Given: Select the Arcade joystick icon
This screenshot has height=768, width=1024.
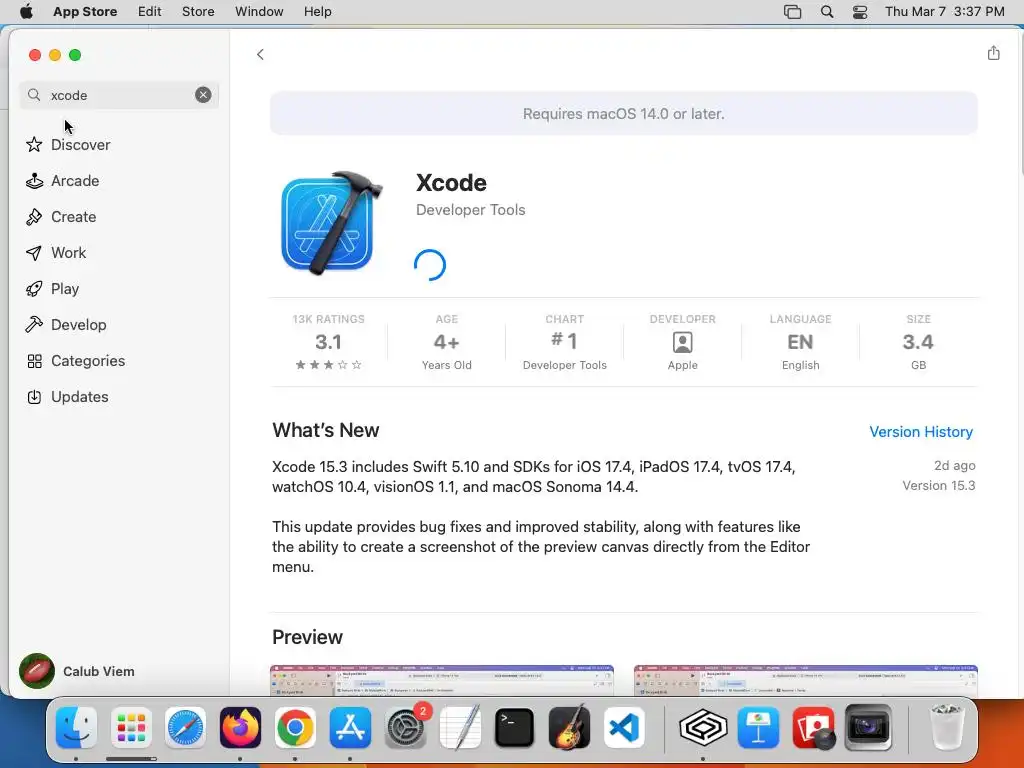Looking at the screenshot, I should coord(34,181).
